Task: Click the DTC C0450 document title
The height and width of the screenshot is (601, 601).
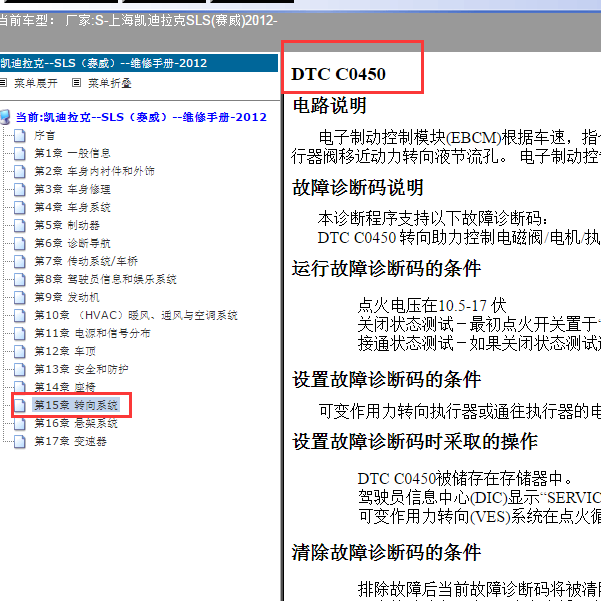Action: (x=338, y=74)
